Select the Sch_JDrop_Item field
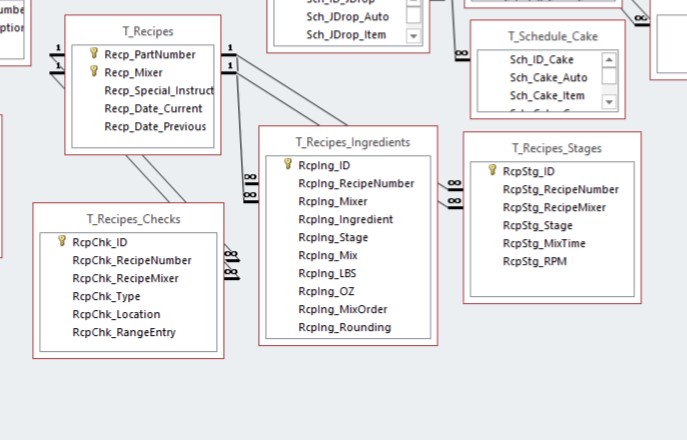The height and width of the screenshot is (440, 687). (346, 35)
